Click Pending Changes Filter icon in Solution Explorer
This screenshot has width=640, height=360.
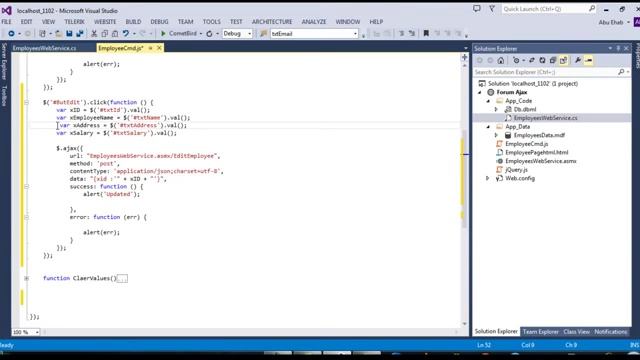(516, 60)
